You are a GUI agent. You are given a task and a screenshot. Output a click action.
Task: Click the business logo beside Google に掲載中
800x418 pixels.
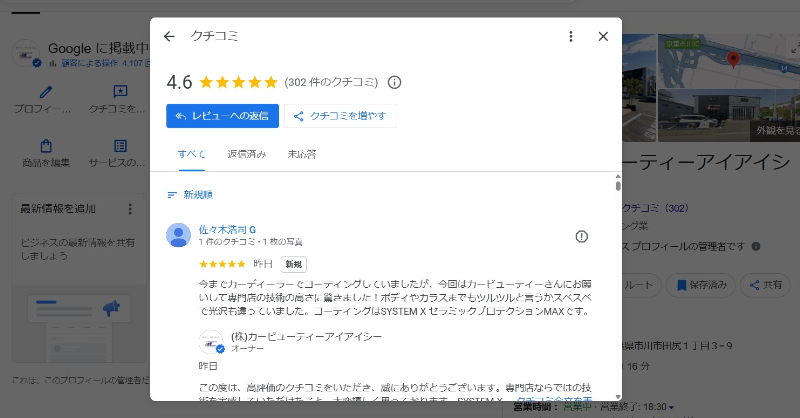[x=26, y=53]
